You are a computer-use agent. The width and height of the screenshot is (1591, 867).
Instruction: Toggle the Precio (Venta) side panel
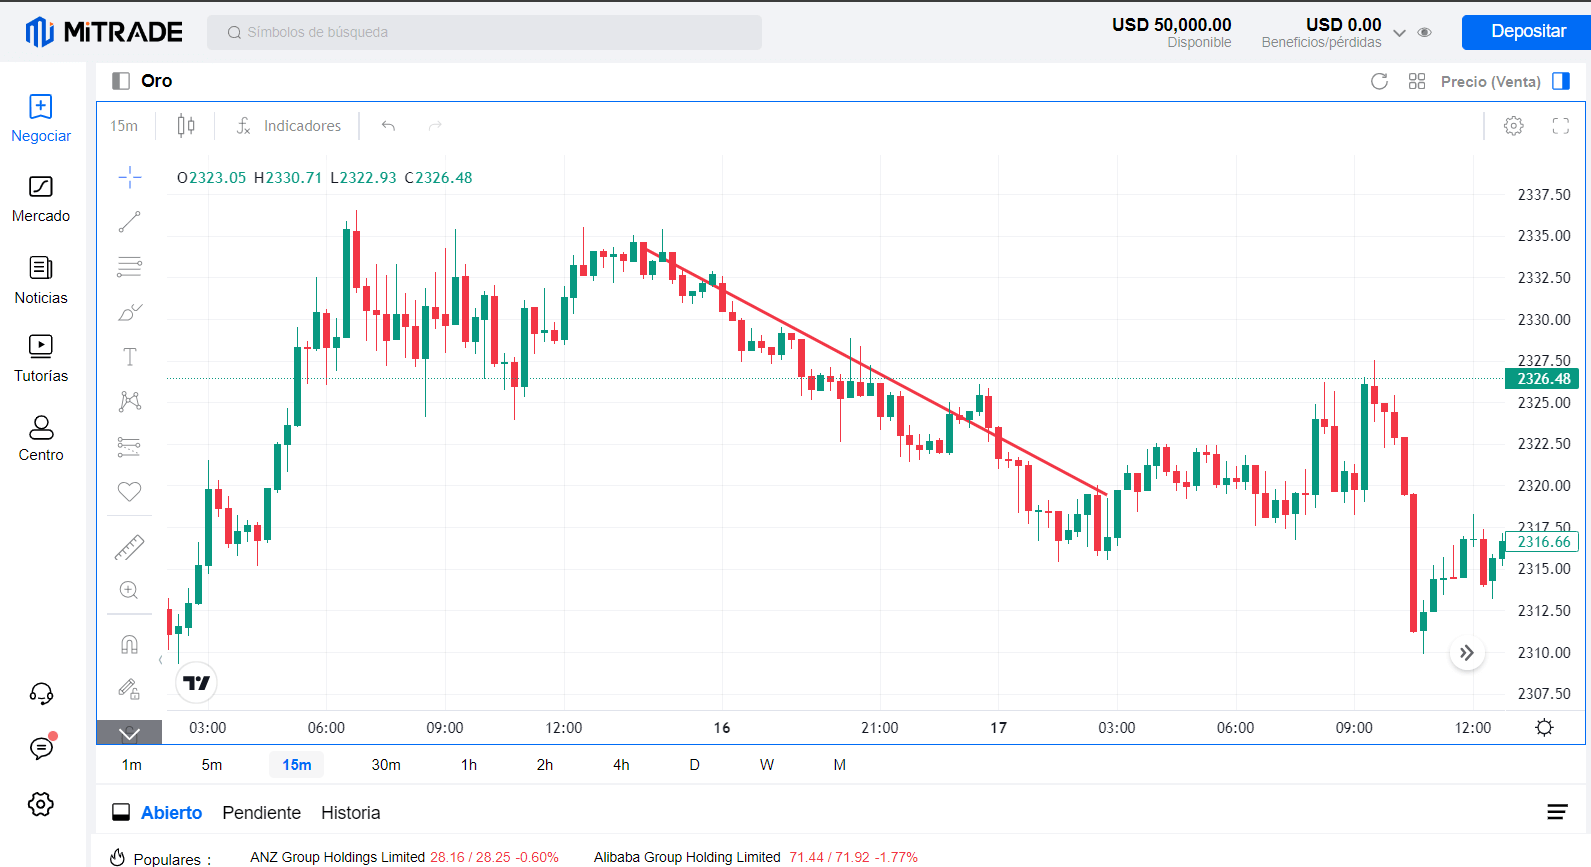[1560, 82]
